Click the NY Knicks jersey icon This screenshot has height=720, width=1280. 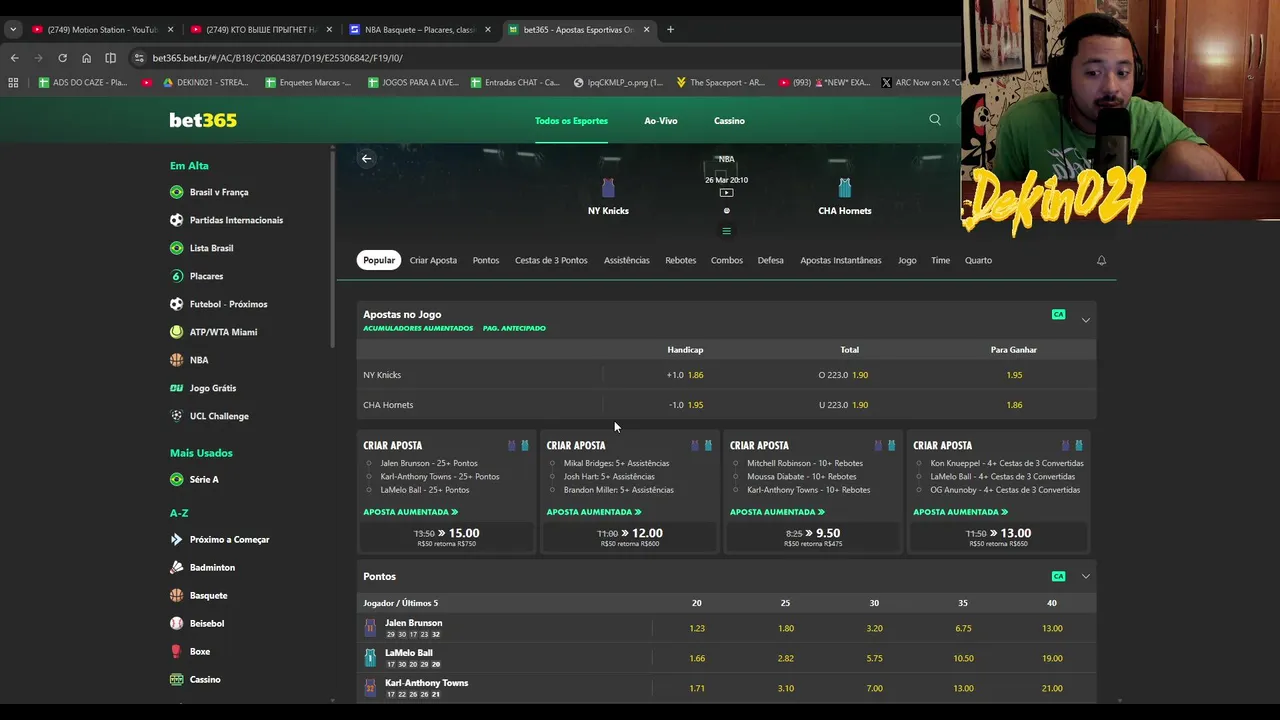pyautogui.click(x=608, y=188)
